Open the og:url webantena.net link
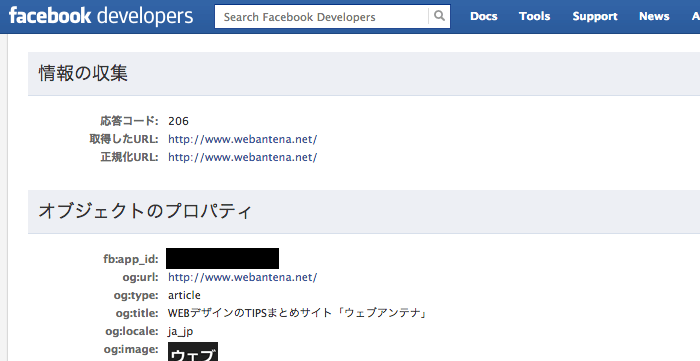This screenshot has width=700, height=361. click(242, 277)
